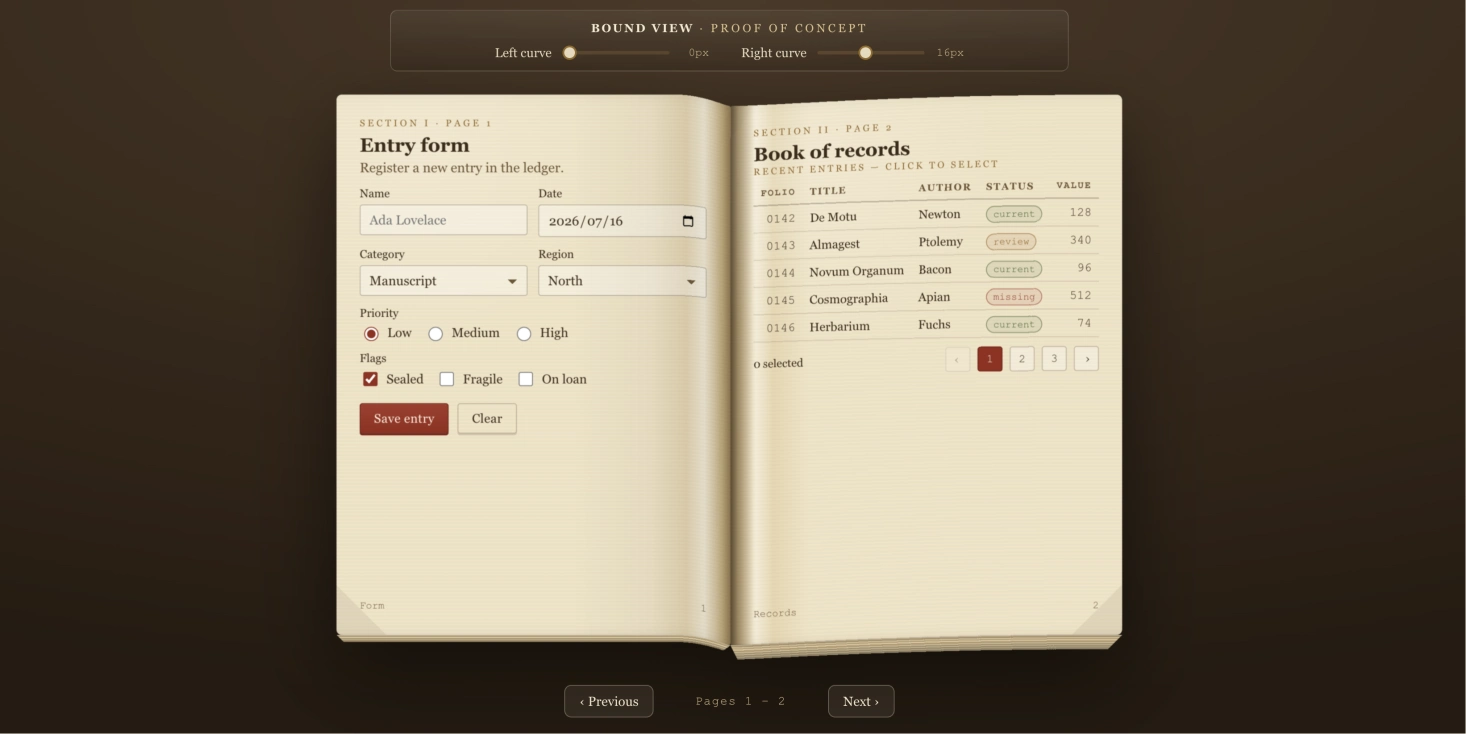Click the missing status badge for Cosmographia
The width and height of the screenshot is (1466, 734).
[x=1014, y=297]
